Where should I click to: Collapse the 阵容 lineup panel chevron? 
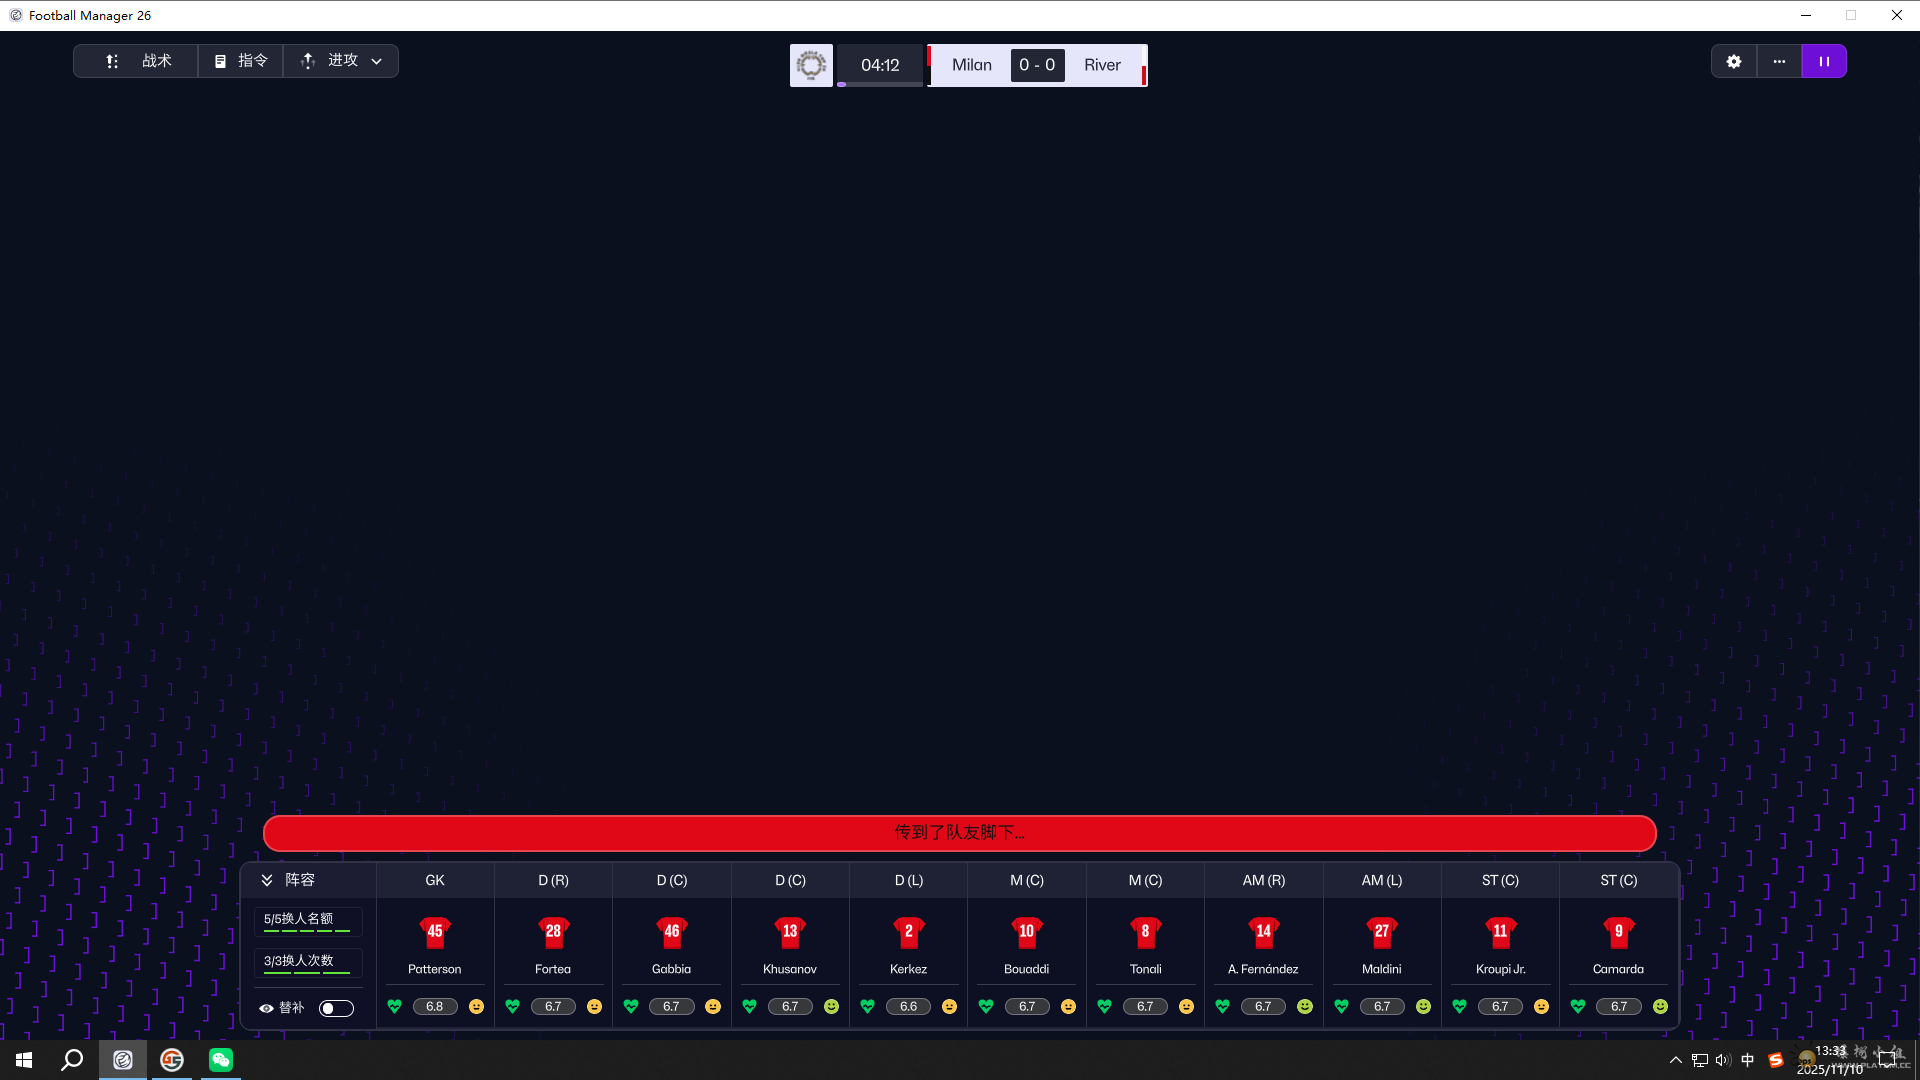pos(267,880)
